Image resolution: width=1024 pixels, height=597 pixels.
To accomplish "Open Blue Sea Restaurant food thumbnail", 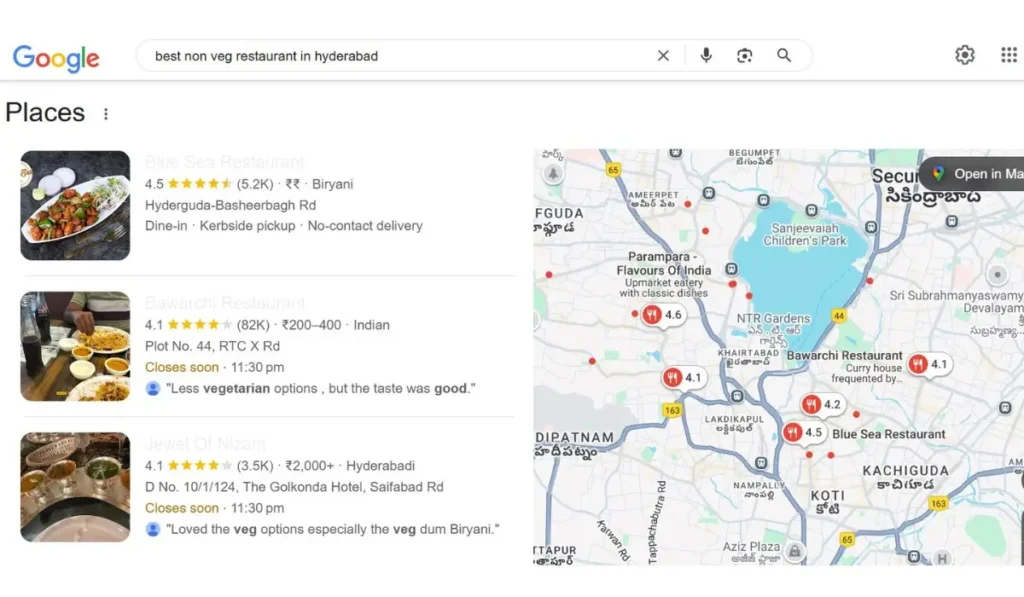I will [x=75, y=205].
